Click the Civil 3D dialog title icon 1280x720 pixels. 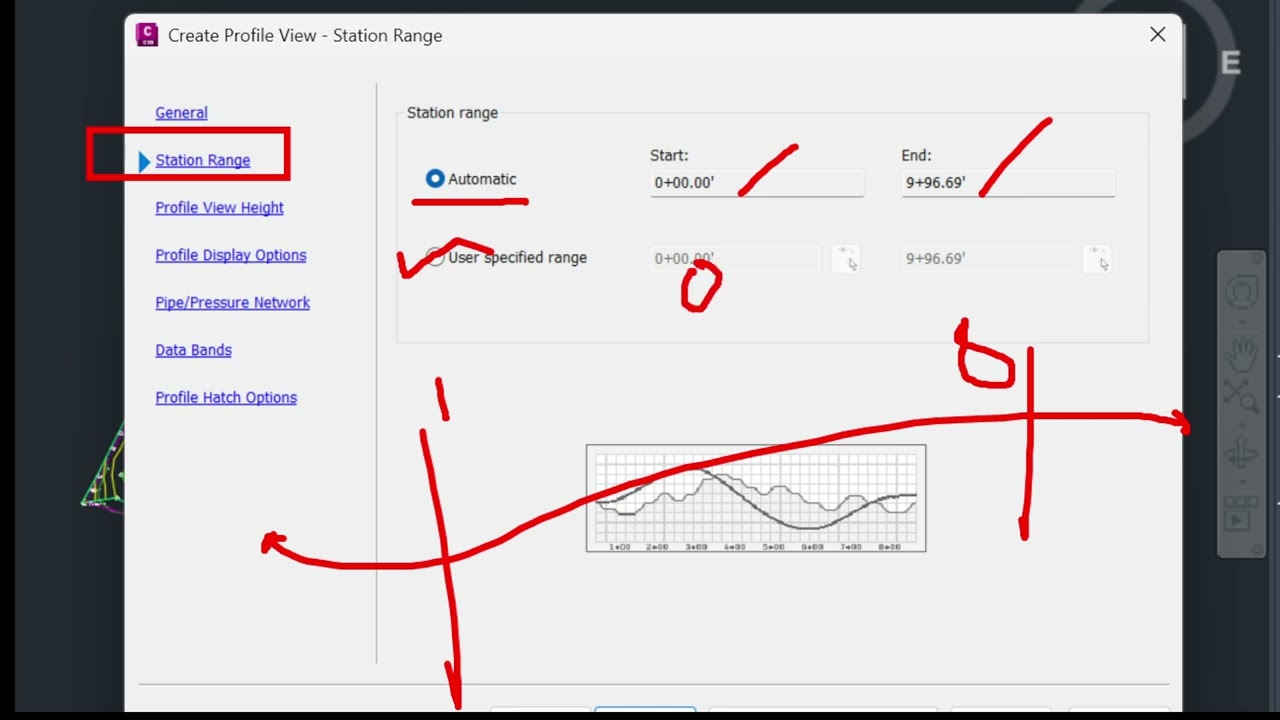tap(147, 35)
